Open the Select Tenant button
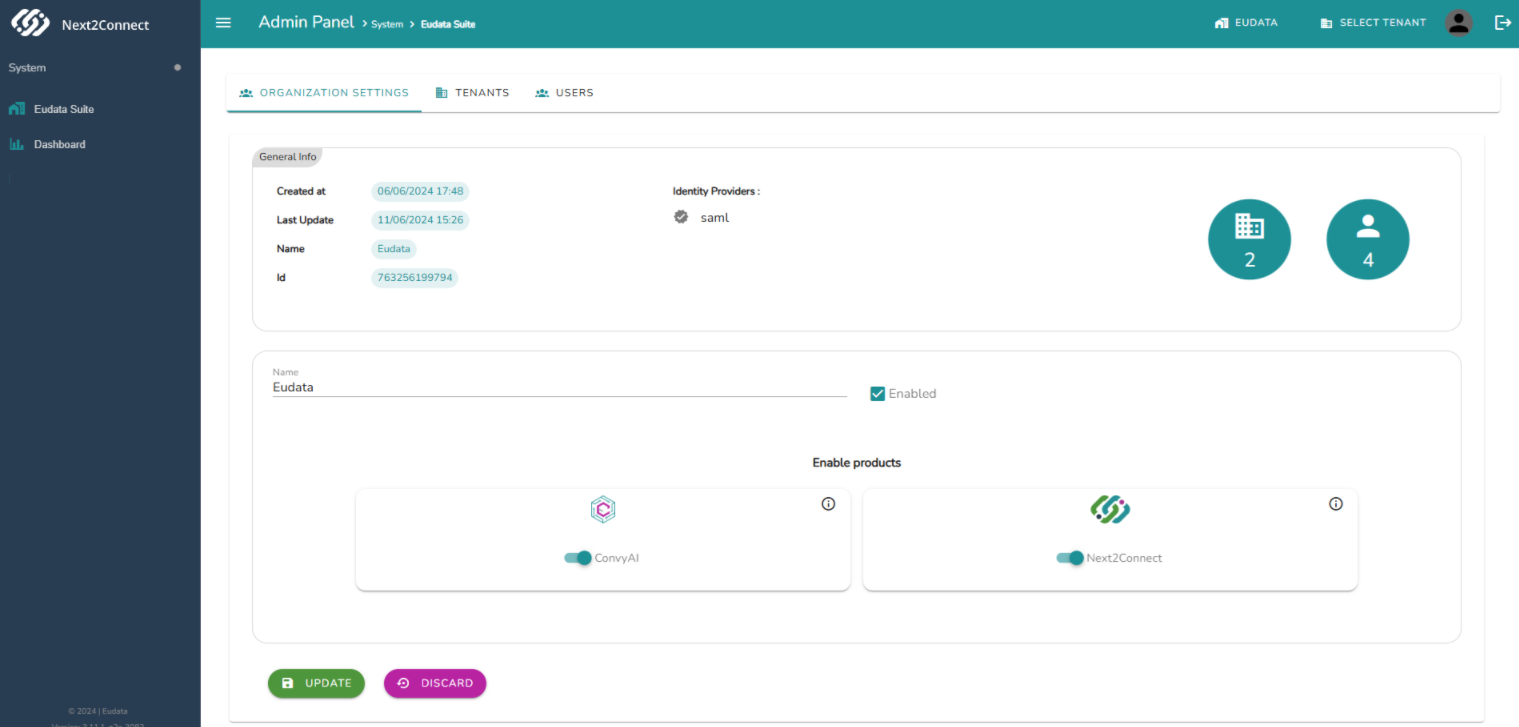Viewport: 1519px width, 727px height. [1373, 23]
